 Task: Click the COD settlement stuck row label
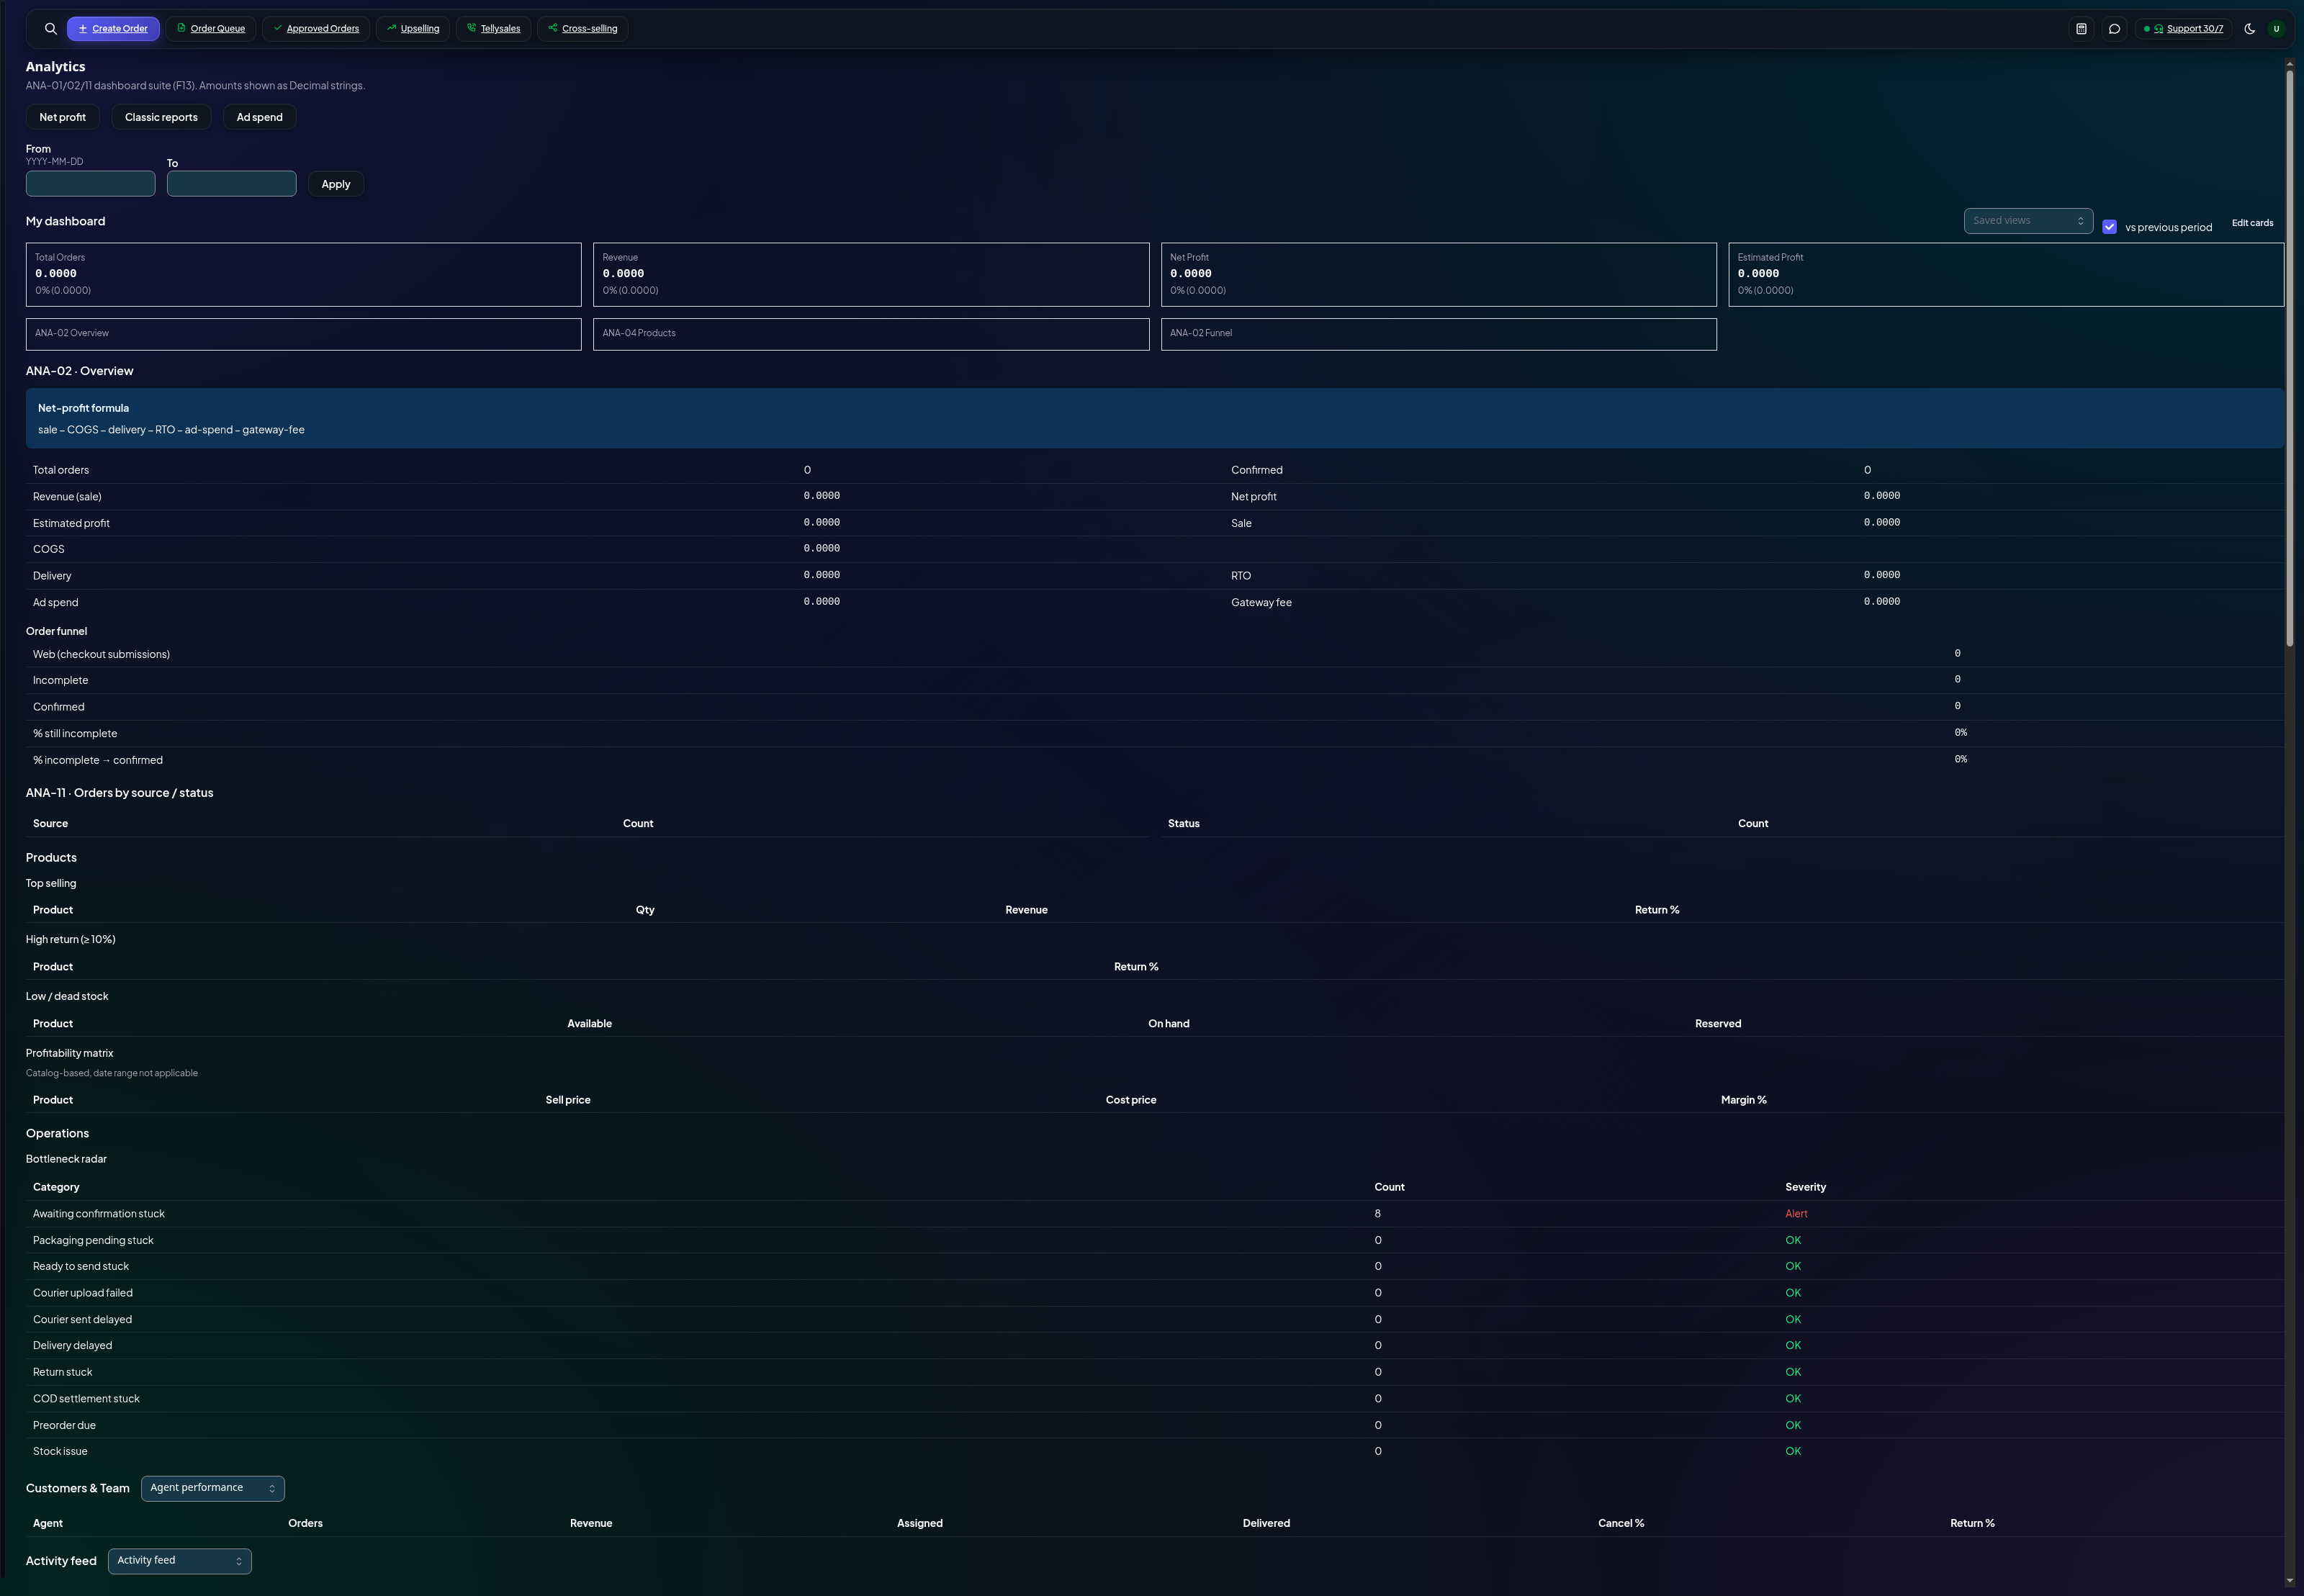86,1399
